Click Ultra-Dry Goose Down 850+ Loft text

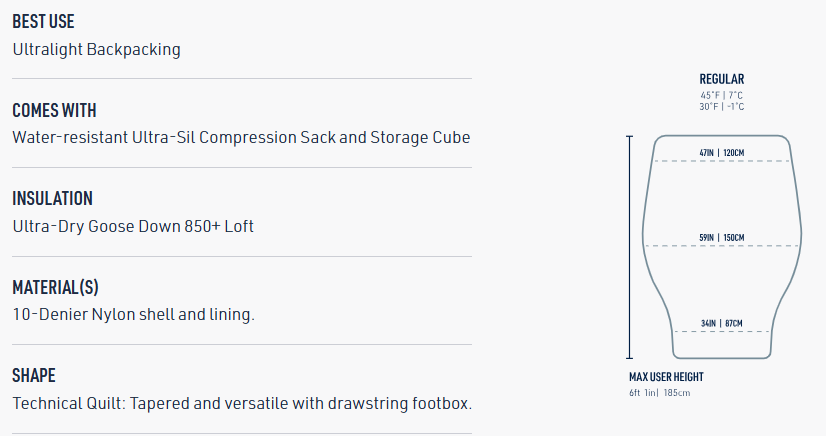point(133,226)
